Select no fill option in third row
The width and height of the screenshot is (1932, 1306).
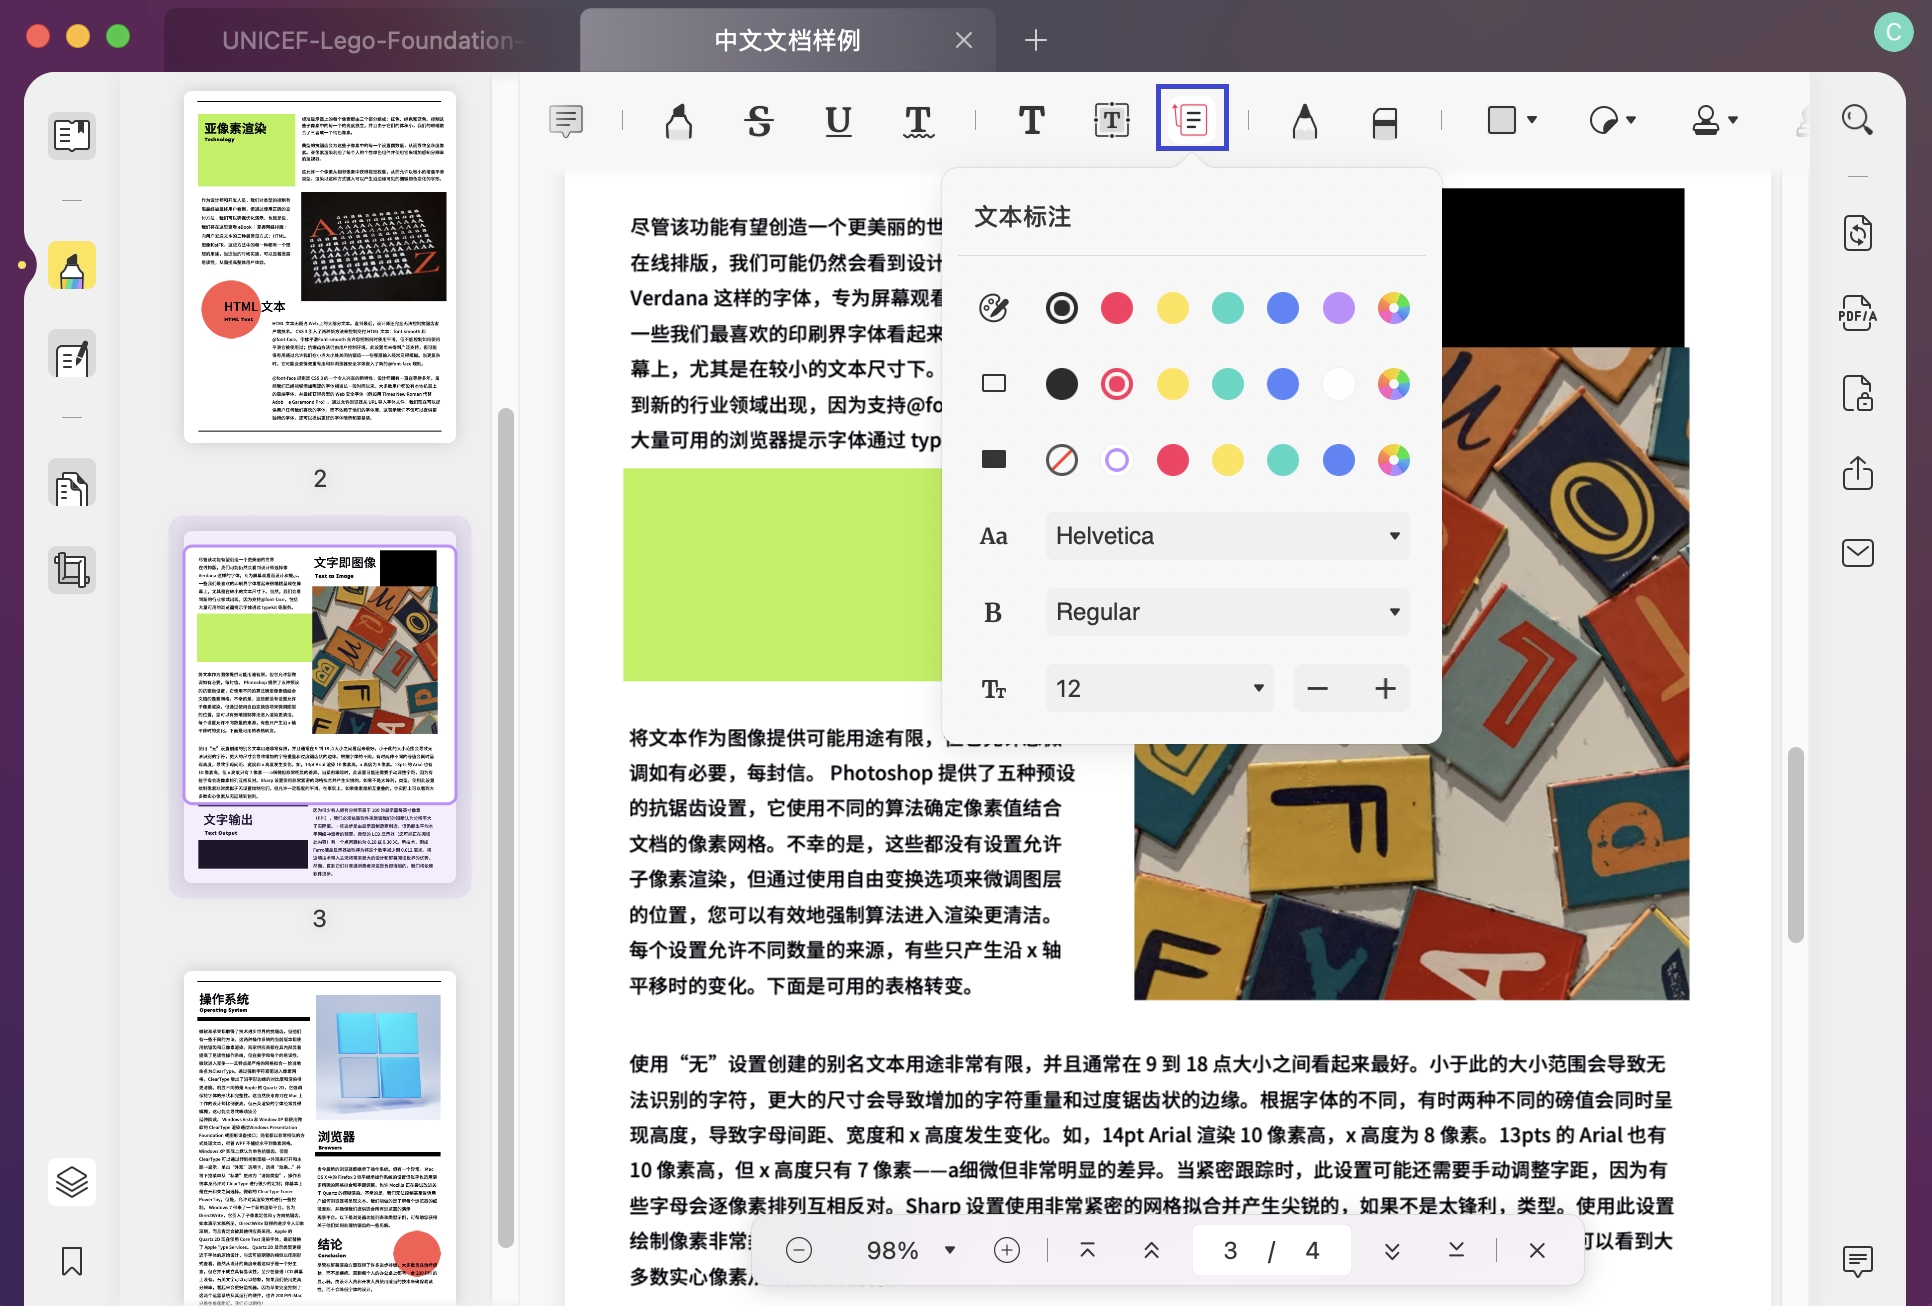coord(1061,460)
